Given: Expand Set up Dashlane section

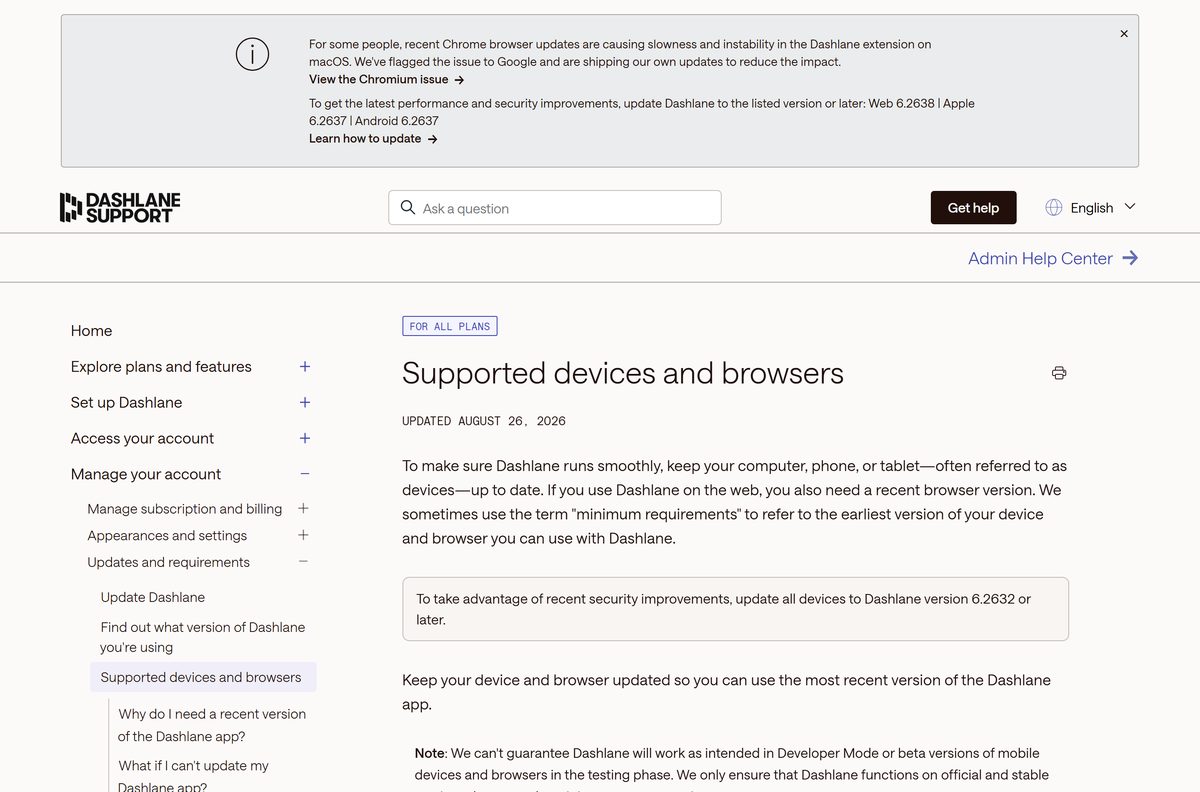Looking at the screenshot, I should (305, 403).
